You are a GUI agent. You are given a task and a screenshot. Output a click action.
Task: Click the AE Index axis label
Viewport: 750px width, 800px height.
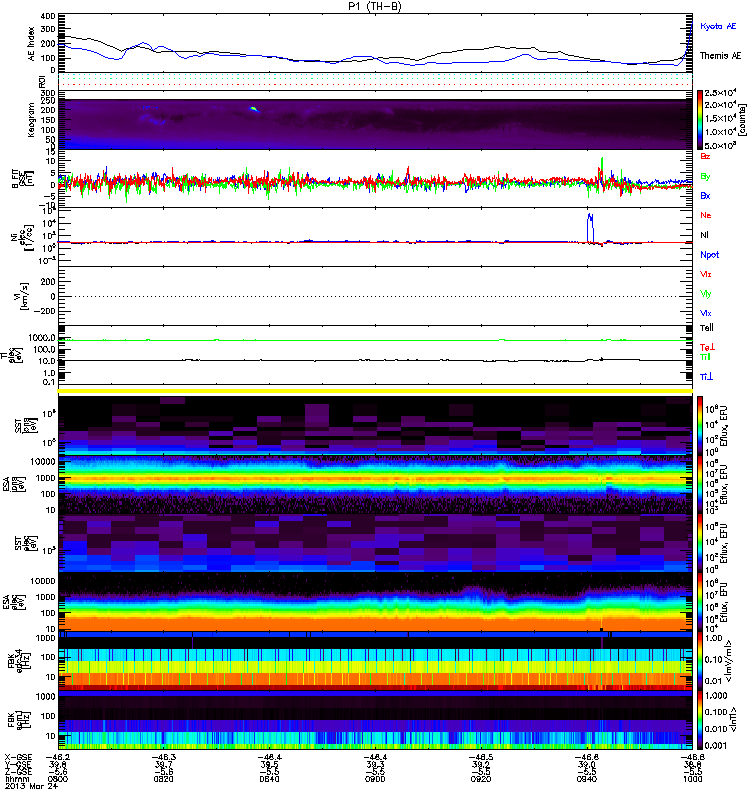click(32, 43)
